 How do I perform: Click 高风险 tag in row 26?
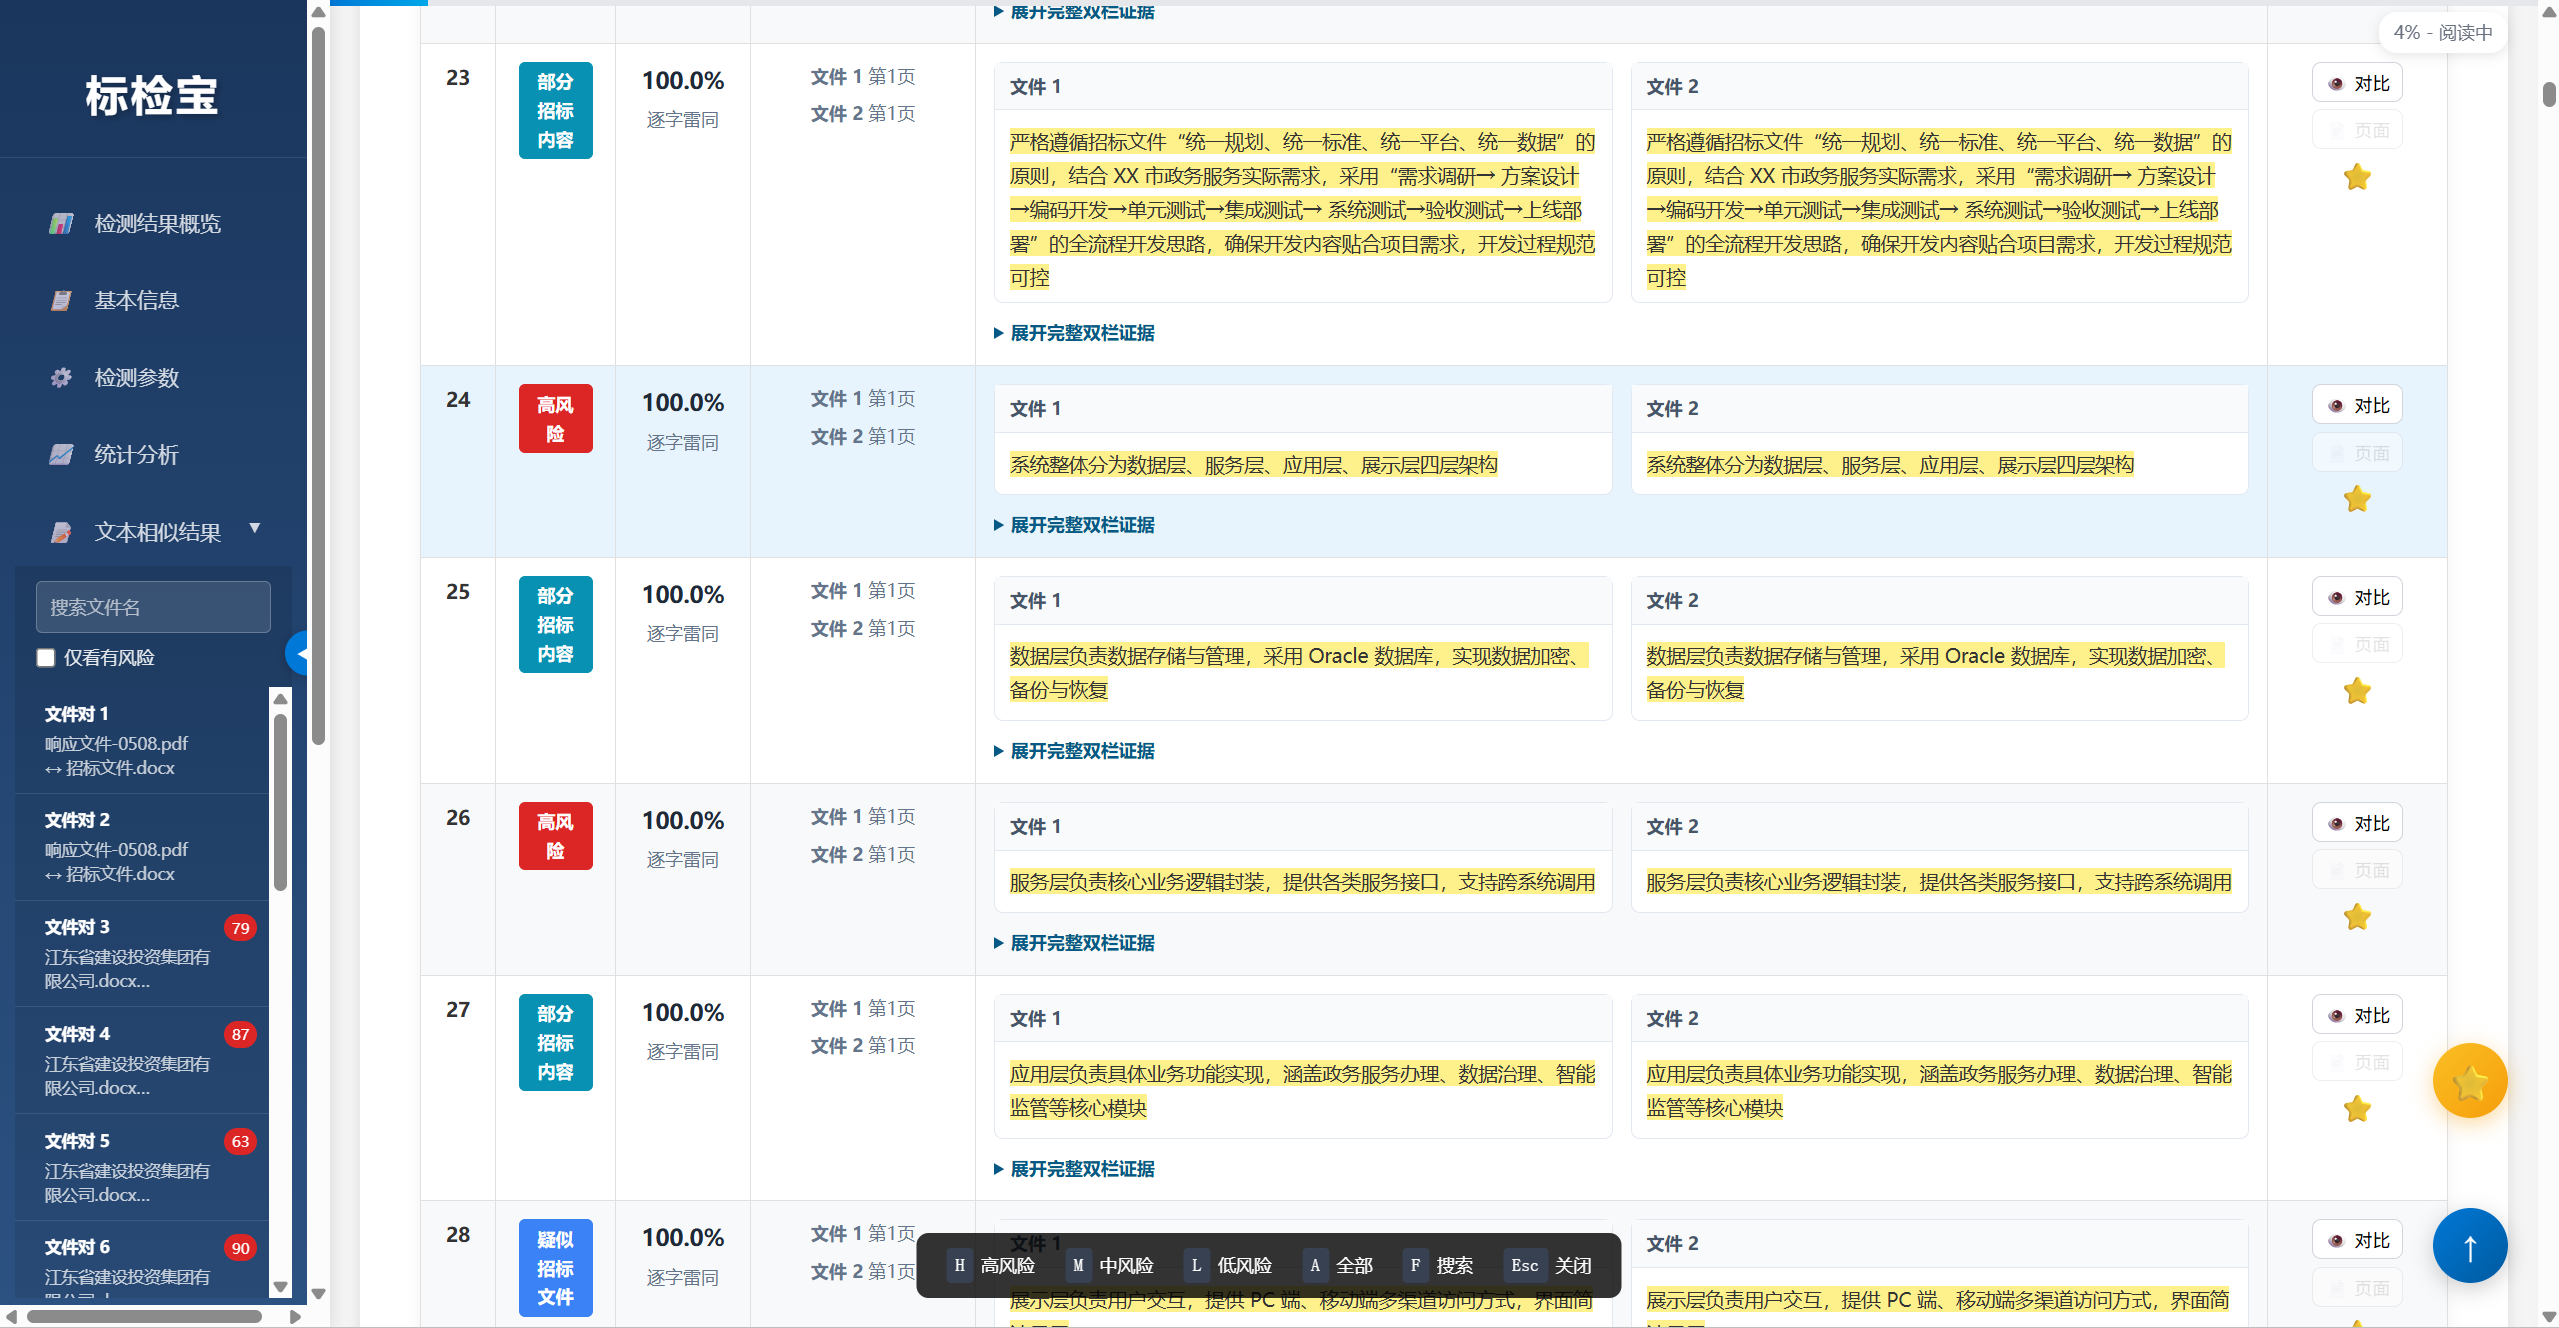(x=555, y=836)
